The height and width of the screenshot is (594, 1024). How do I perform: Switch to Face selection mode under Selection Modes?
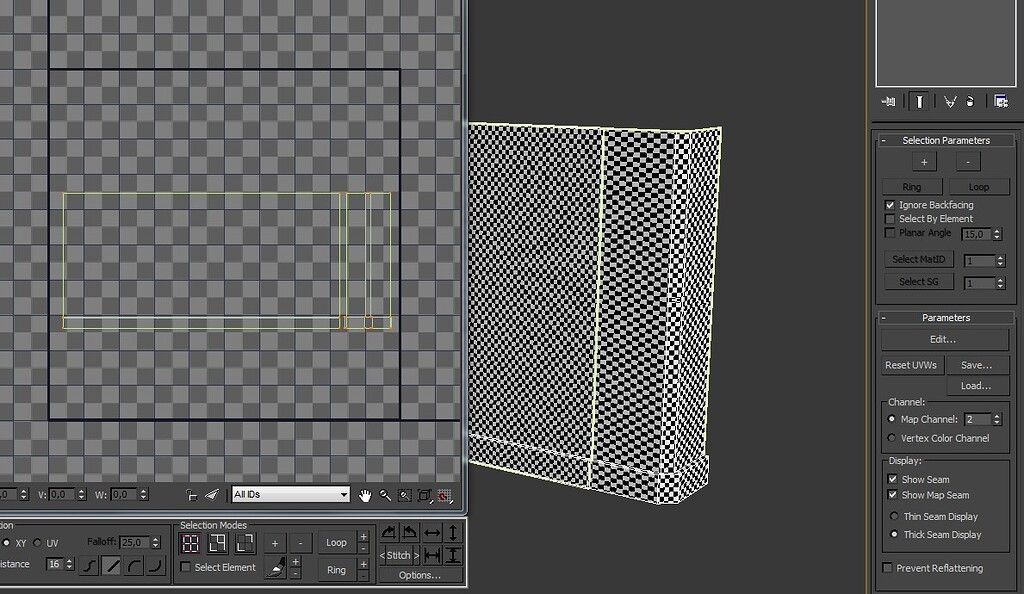pos(243,542)
